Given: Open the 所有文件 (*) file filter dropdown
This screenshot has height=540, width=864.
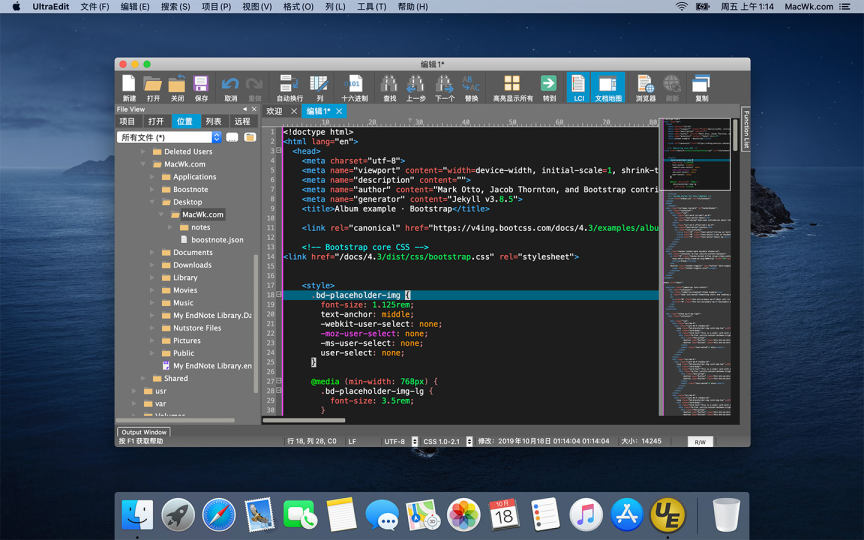Looking at the screenshot, I should [x=169, y=137].
